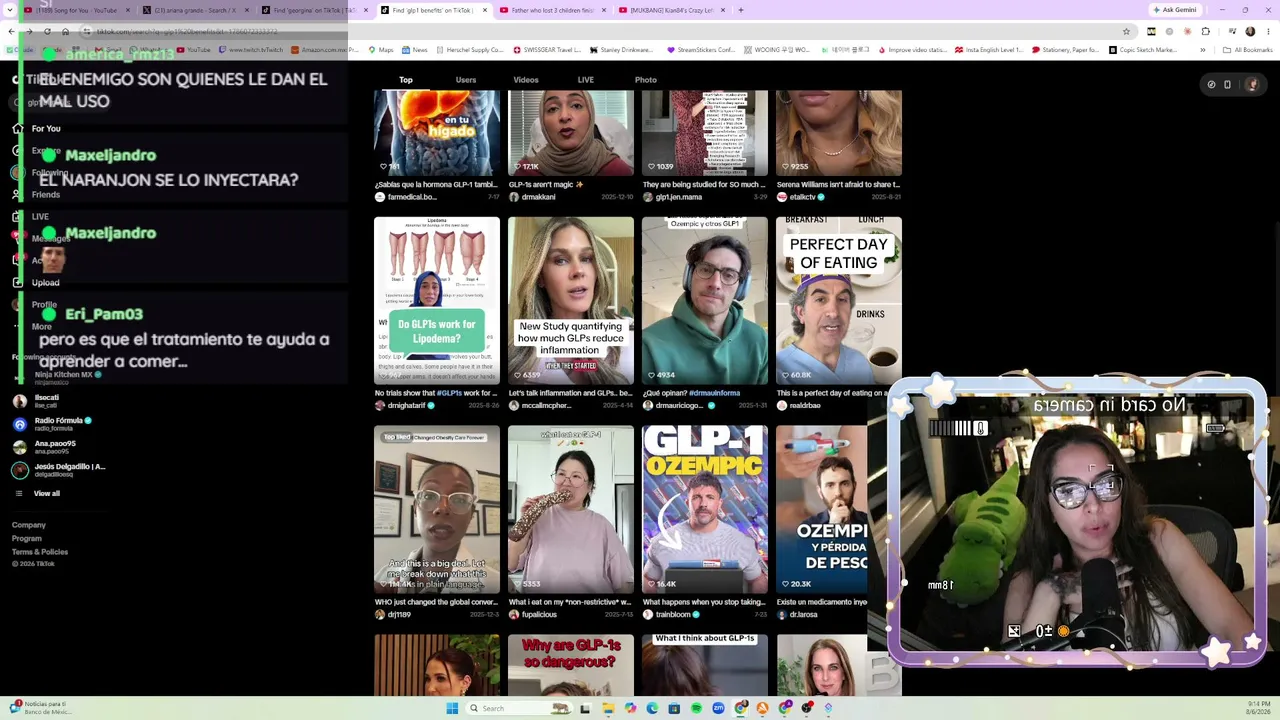
Task: Switch to the LIVE search tab
Action: 586,80
